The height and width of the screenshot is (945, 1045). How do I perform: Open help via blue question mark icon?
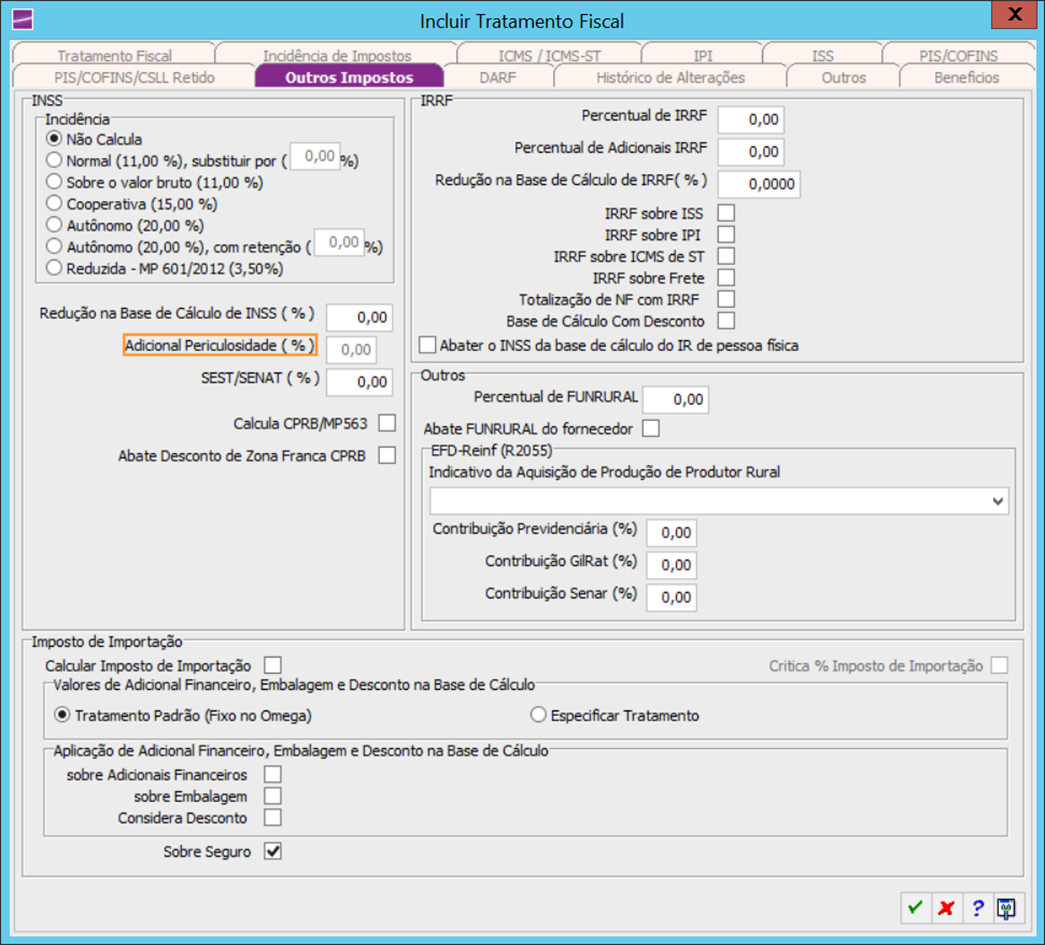(977, 908)
